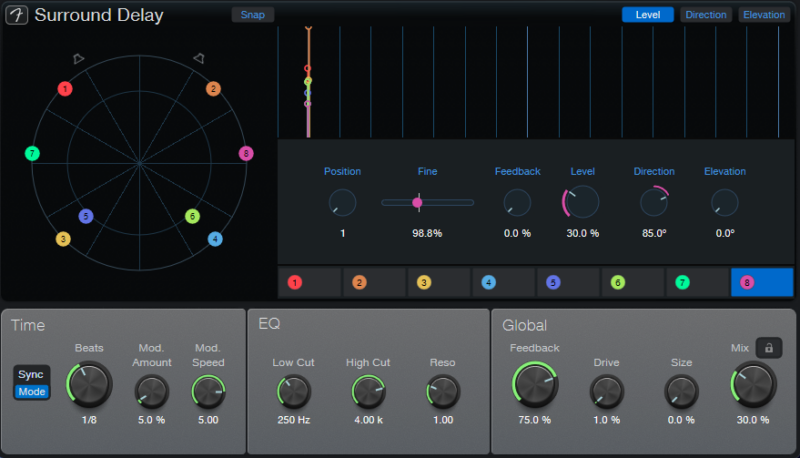
Task: Click the left speaker triangle marker
Action: (x=79, y=60)
